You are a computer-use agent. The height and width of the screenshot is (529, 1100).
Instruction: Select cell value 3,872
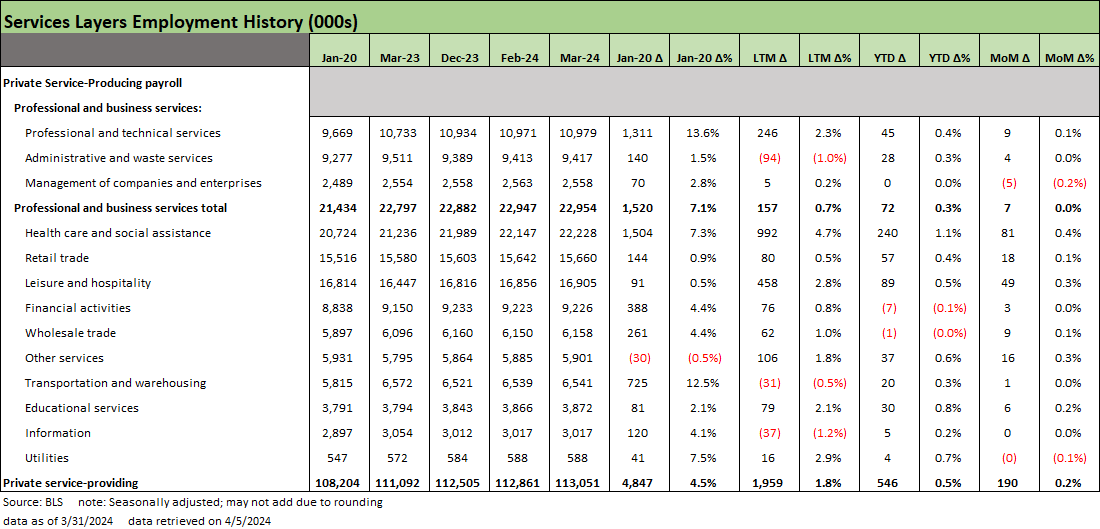(x=580, y=408)
